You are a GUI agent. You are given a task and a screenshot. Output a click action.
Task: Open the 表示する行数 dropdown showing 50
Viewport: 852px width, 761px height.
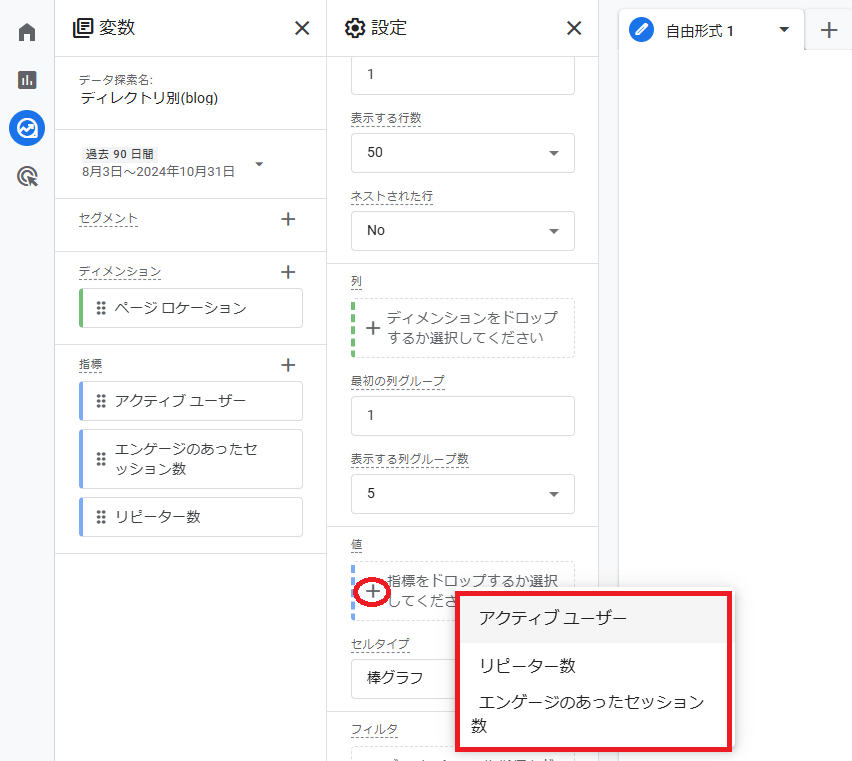462,153
